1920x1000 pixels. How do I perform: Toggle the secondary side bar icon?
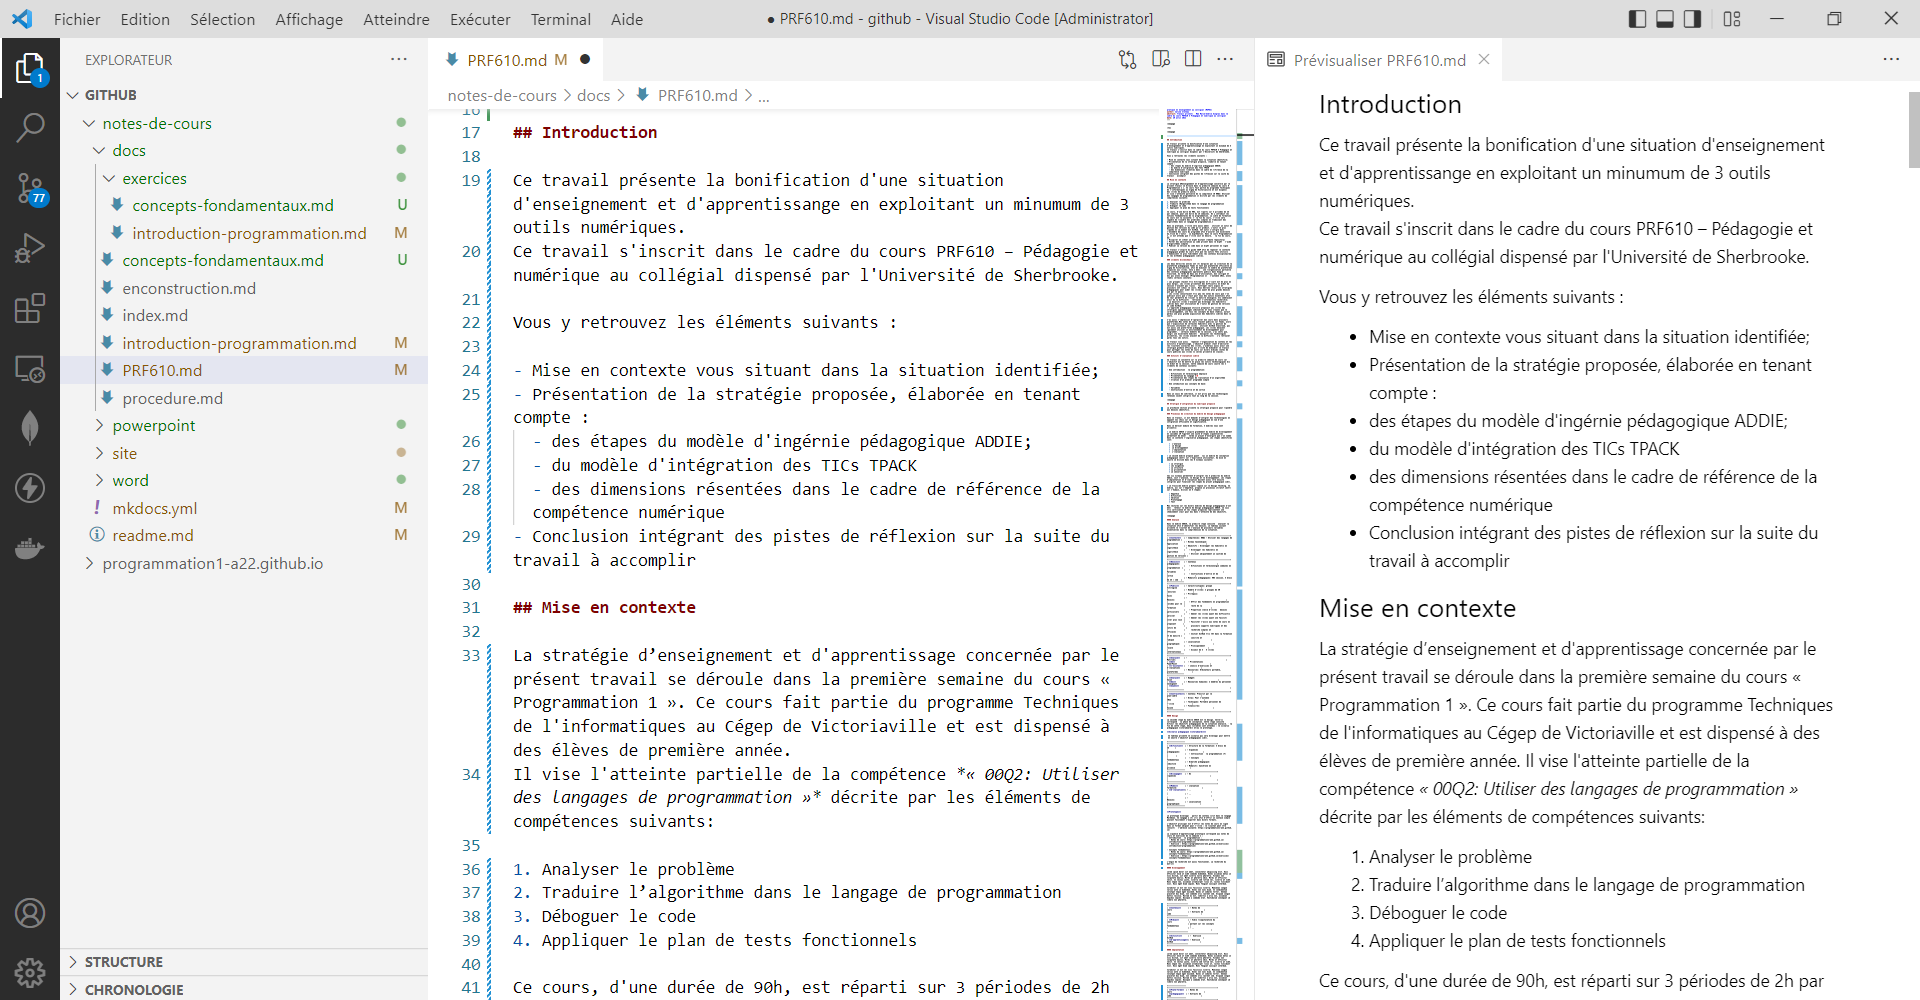click(x=1692, y=19)
